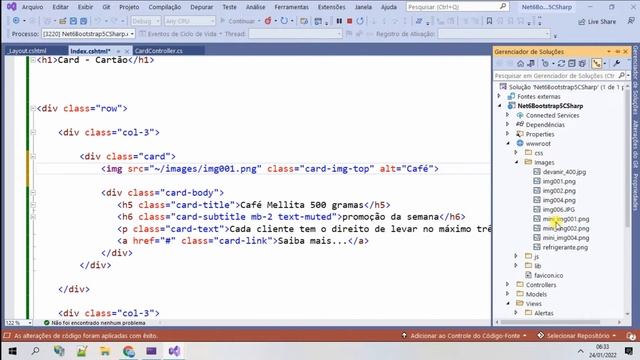Collapse the images folder node
The height and width of the screenshot is (360, 640).
click(x=517, y=162)
